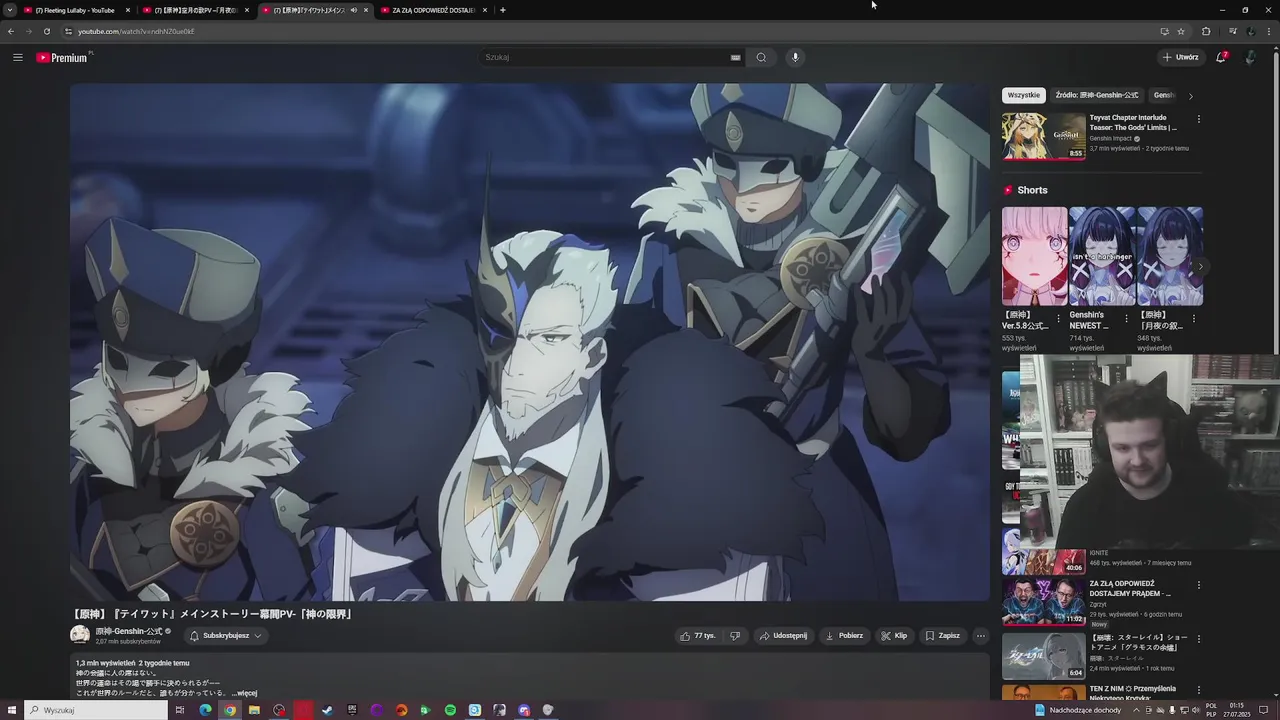Screen dimensions: 1280x720
Task: Expand description with ...więcej
Action: tap(245, 693)
